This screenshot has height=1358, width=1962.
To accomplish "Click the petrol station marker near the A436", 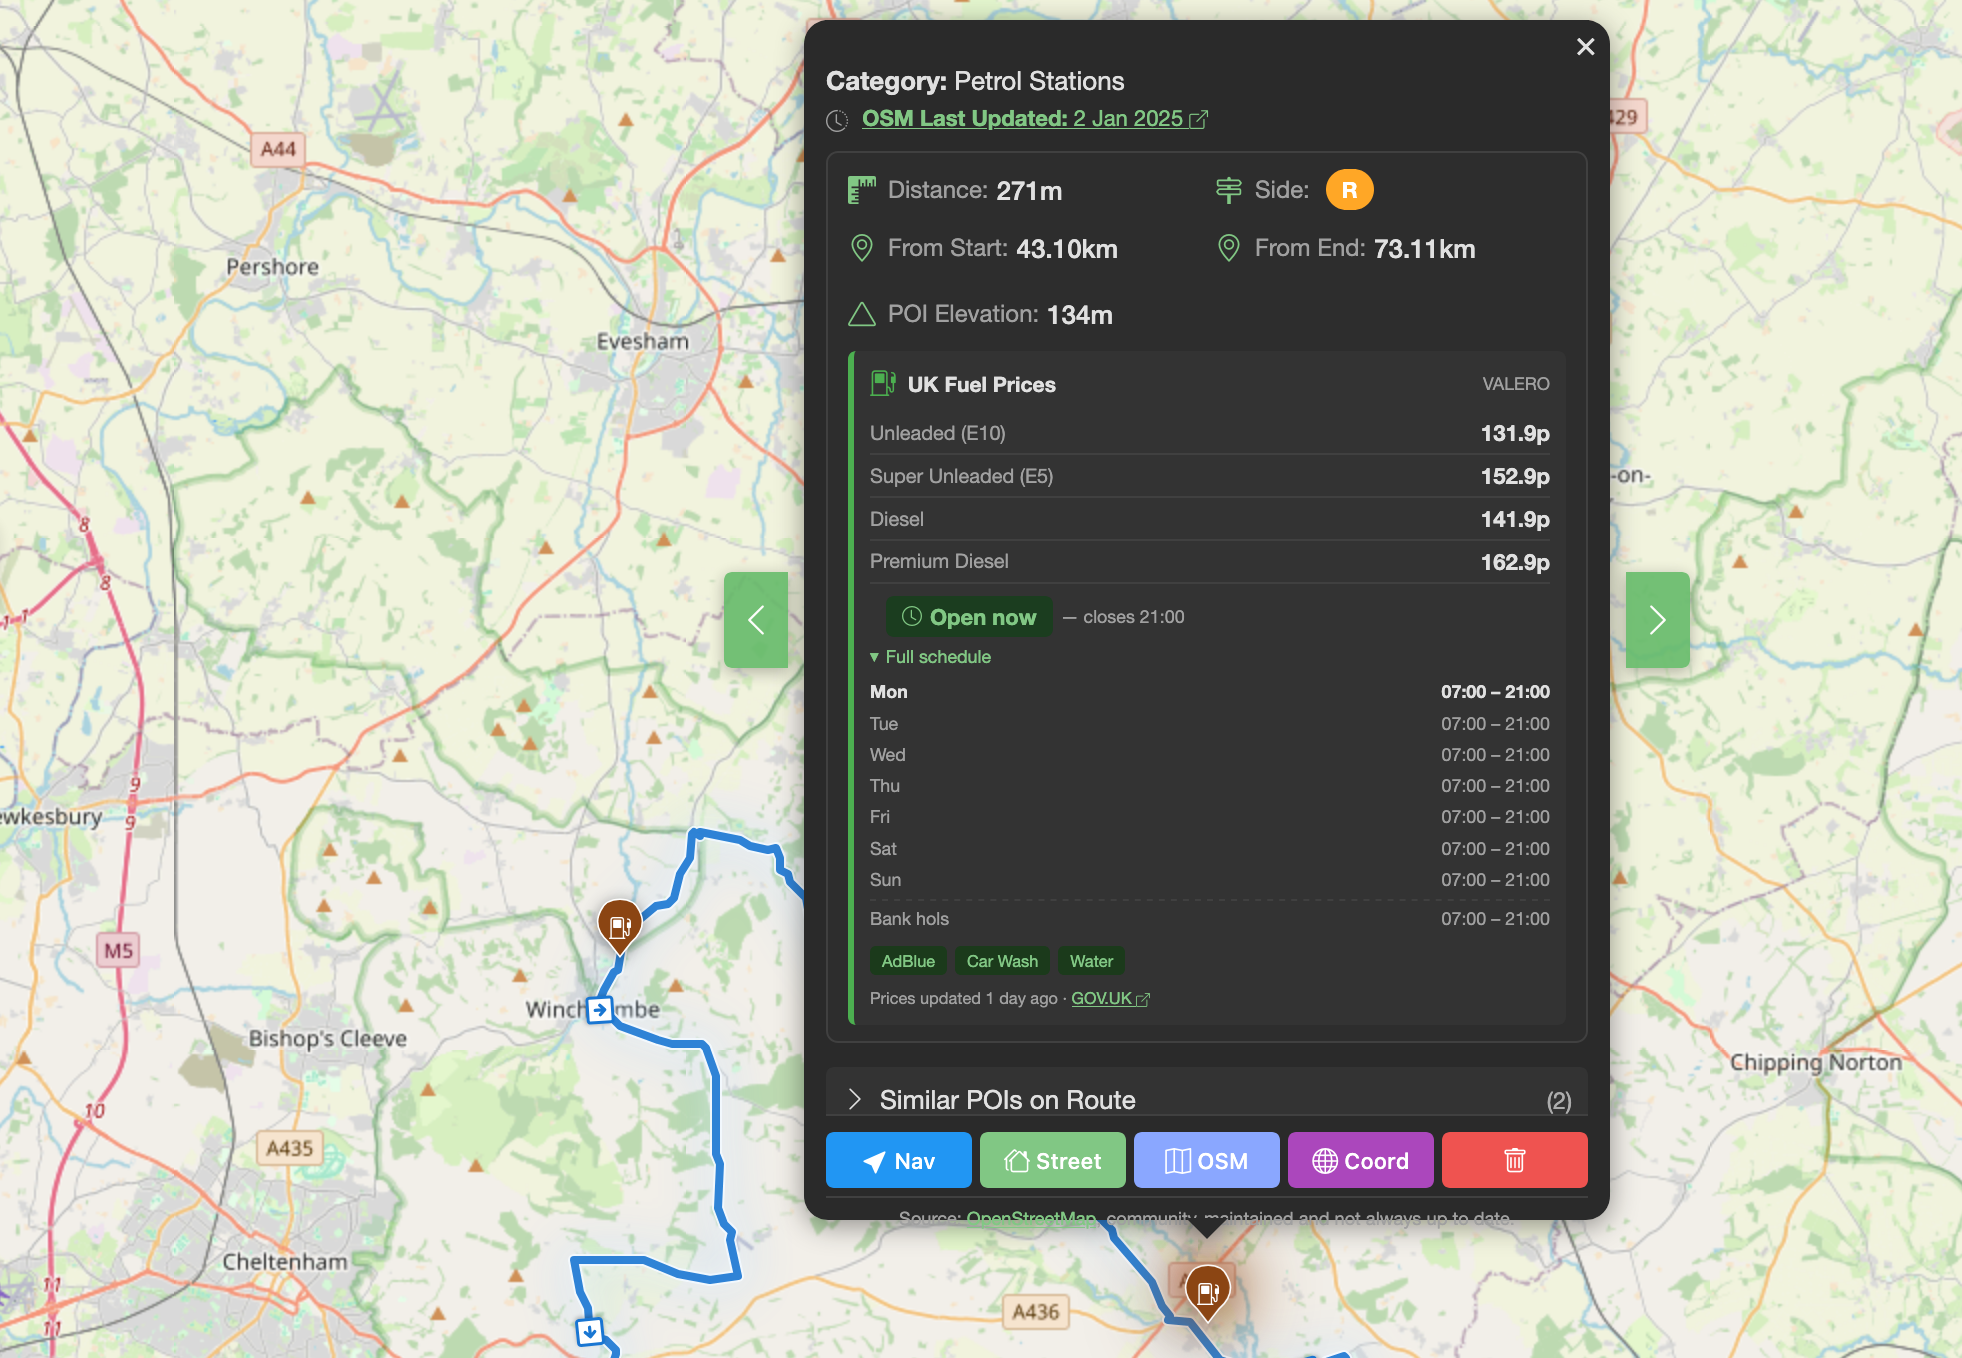I will pyautogui.click(x=1207, y=1289).
